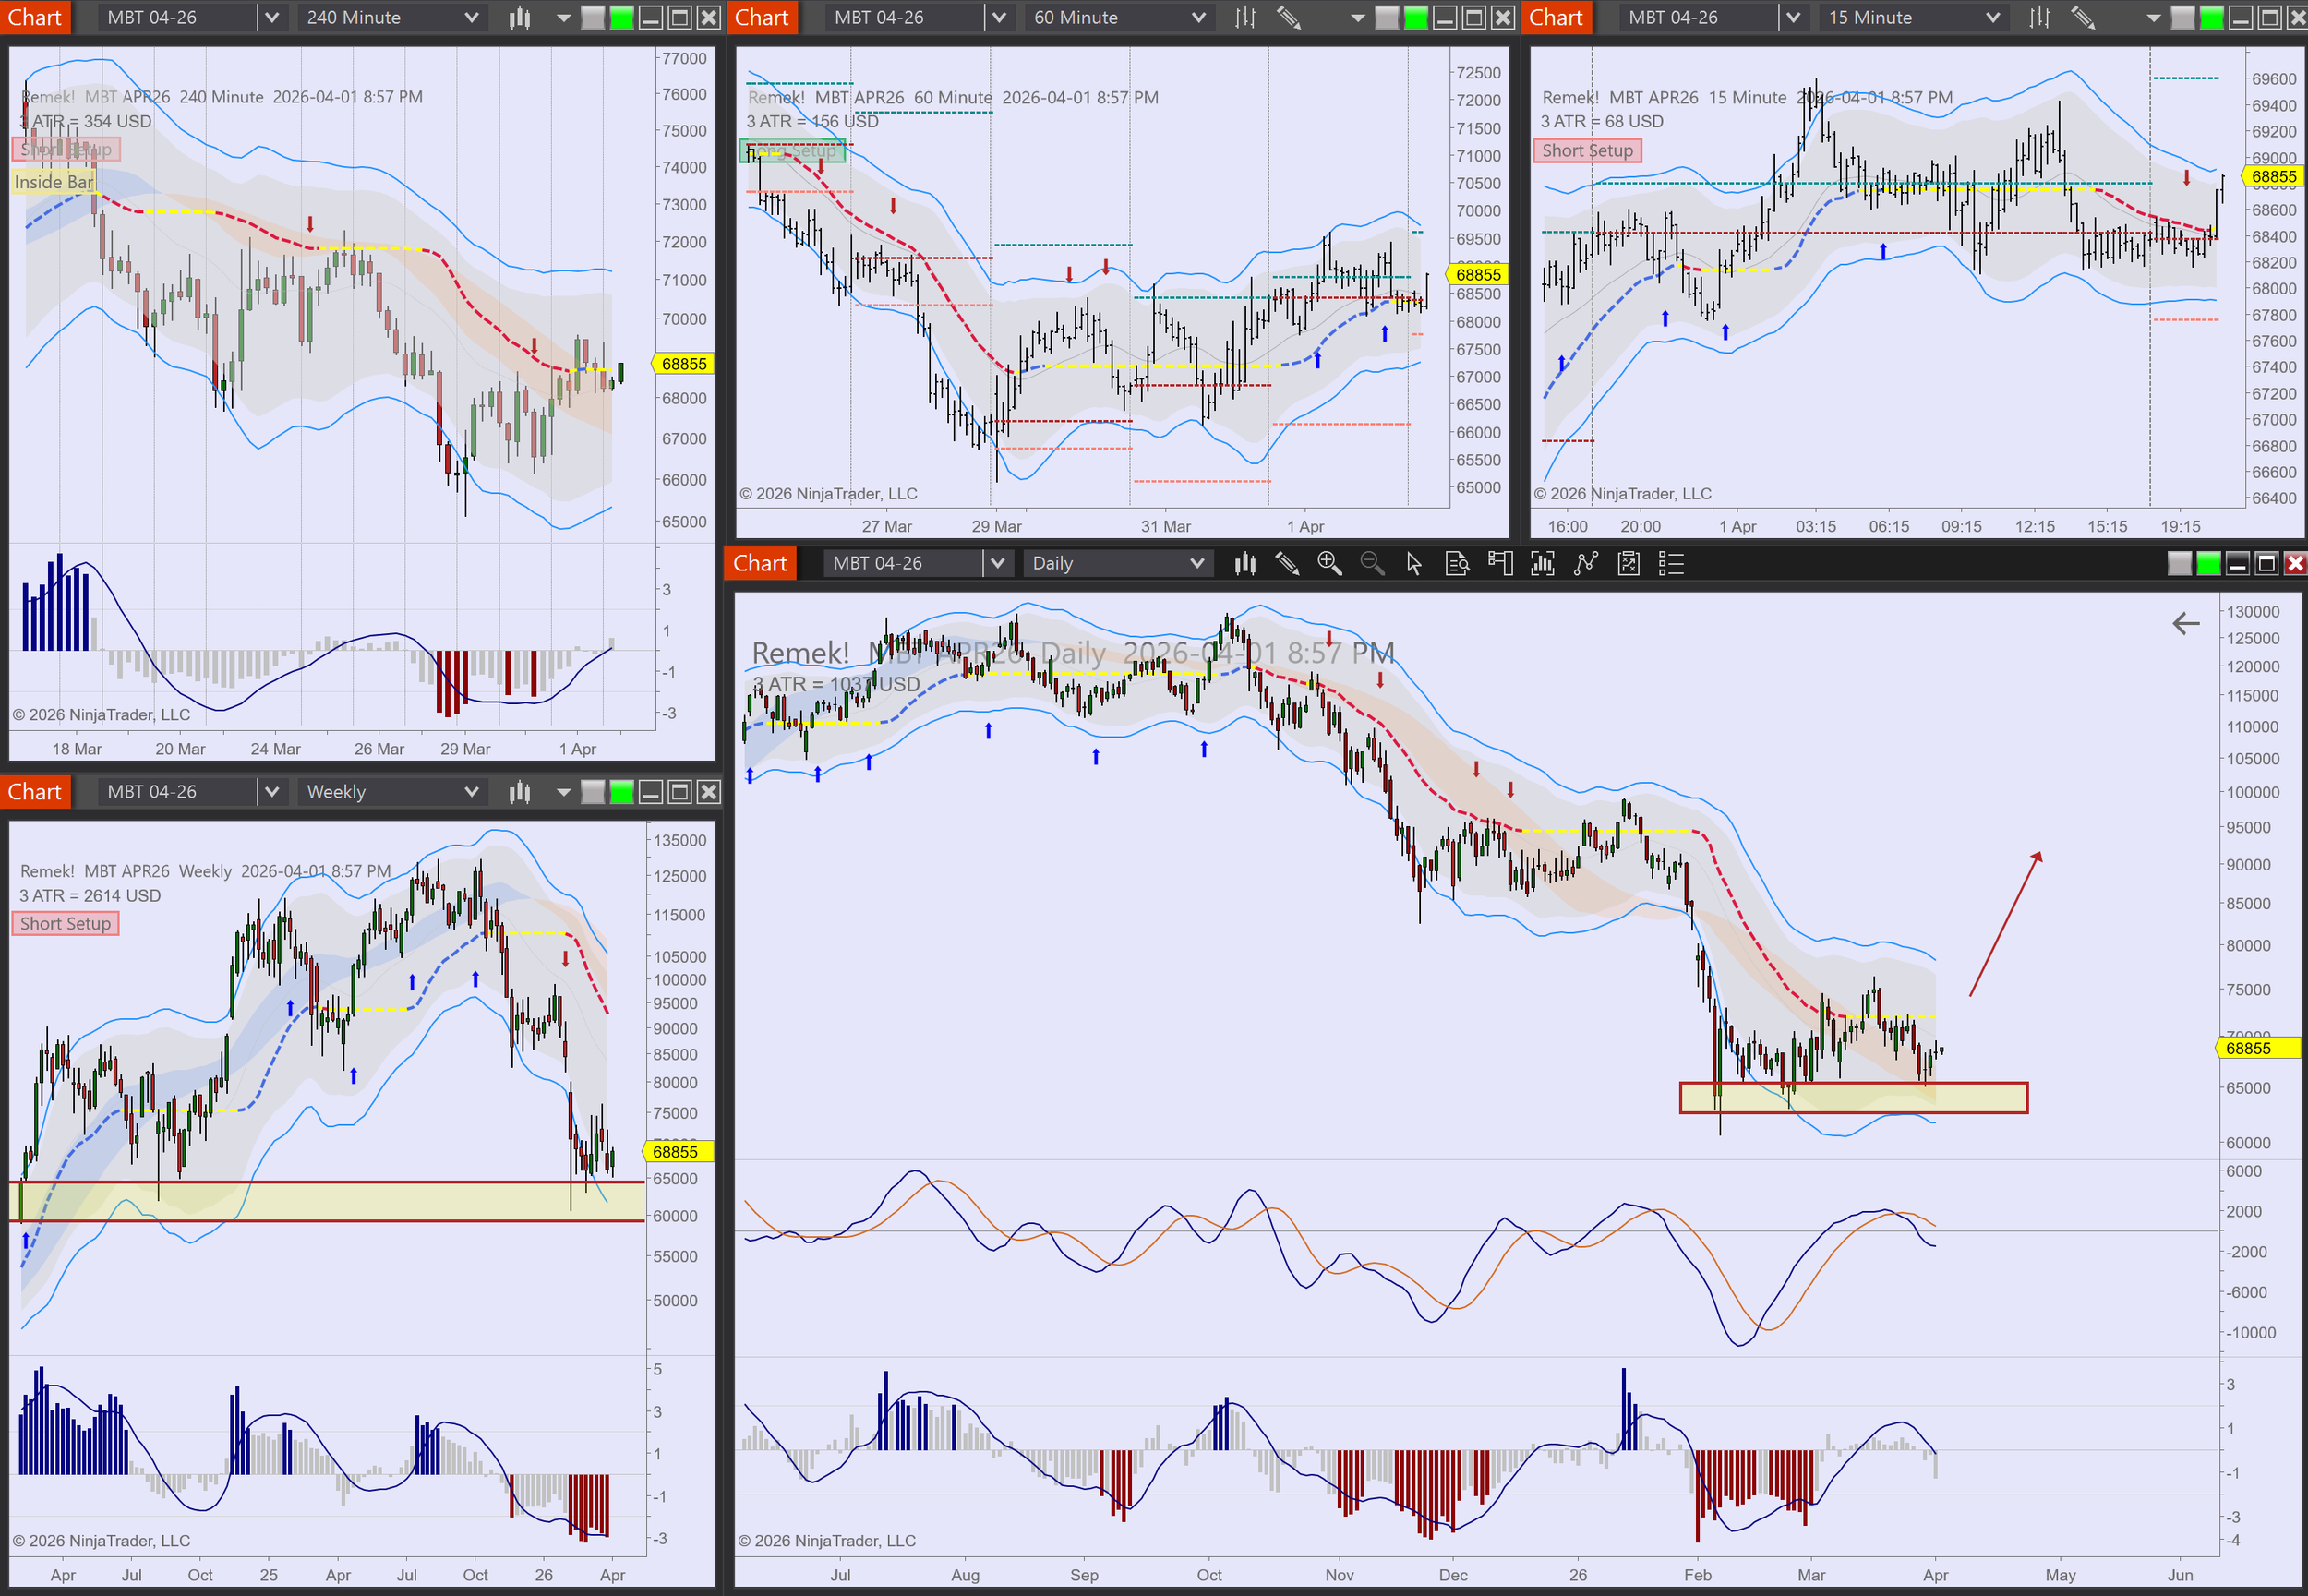Open the Indicators icon on the Daily chart toolbar
Screen dimensions: 2308x1596
tap(1543, 563)
